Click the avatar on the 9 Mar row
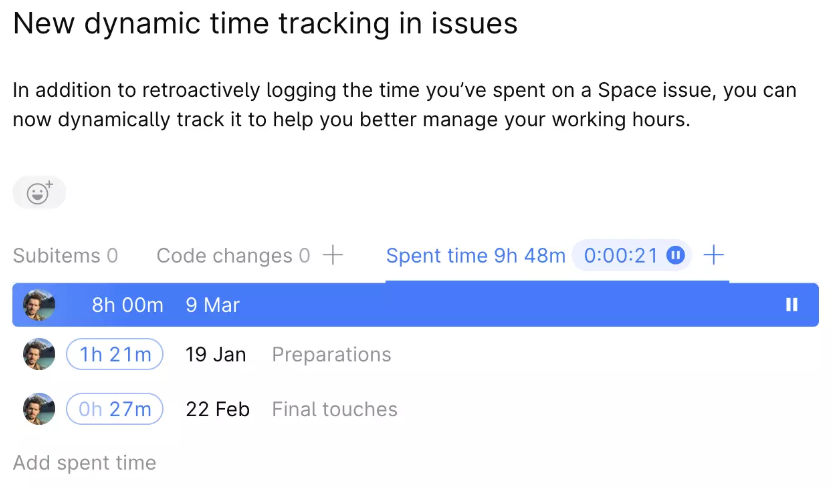Image resolution: width=833 pixels, height=488 pixels. [39, 305]
